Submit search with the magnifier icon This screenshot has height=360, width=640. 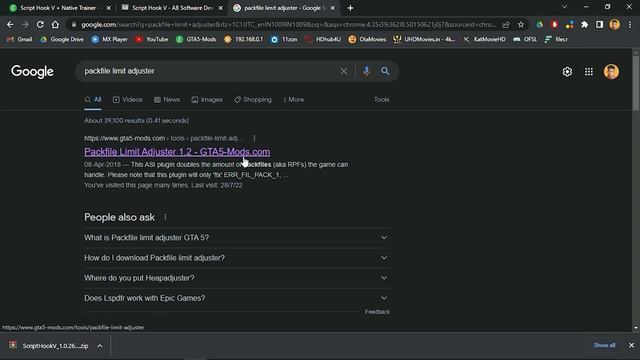[385, 71]
